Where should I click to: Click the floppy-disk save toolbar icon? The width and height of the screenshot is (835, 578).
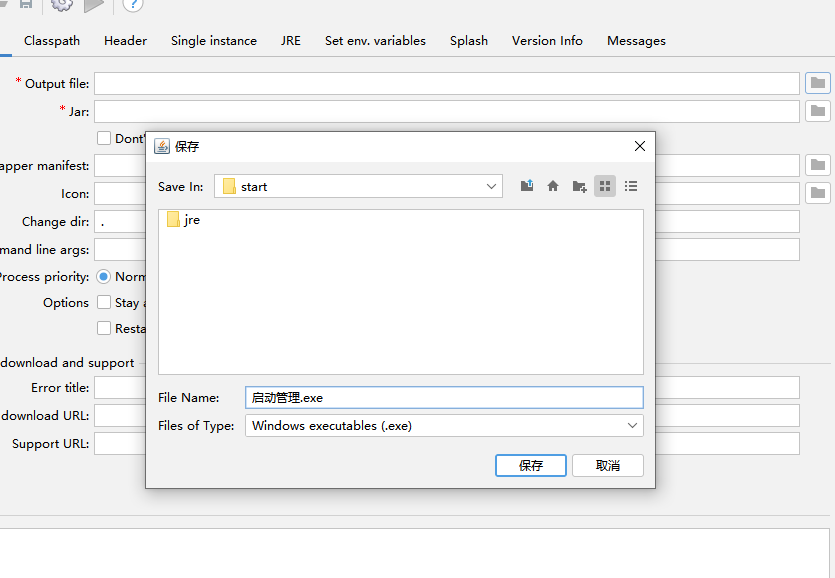(26, 4)
